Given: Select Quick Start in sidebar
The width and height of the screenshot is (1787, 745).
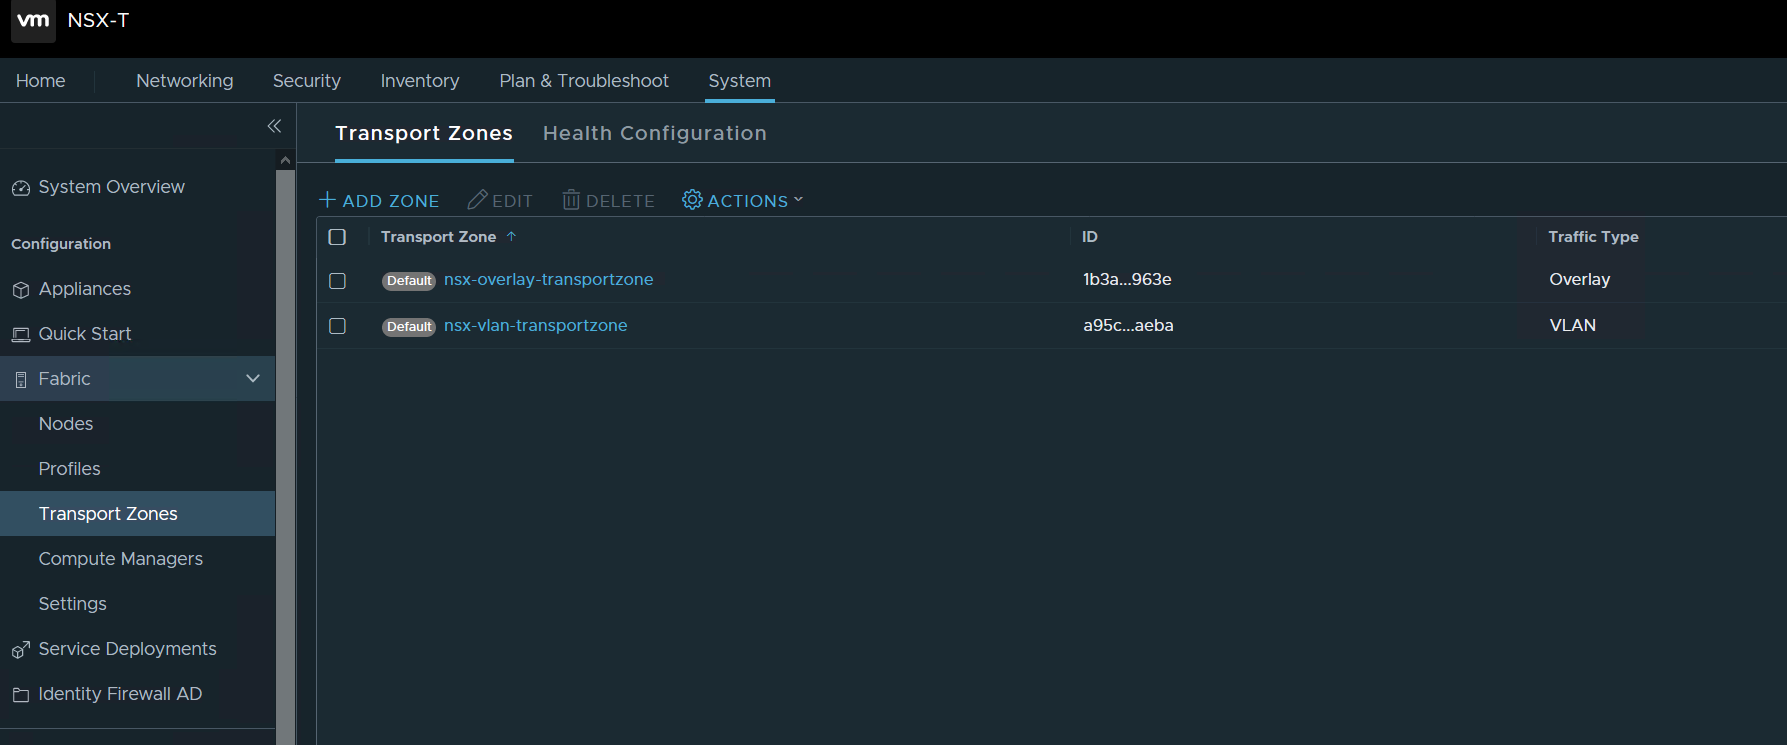Looking at the screenshot, I should (x=85, y=334).
